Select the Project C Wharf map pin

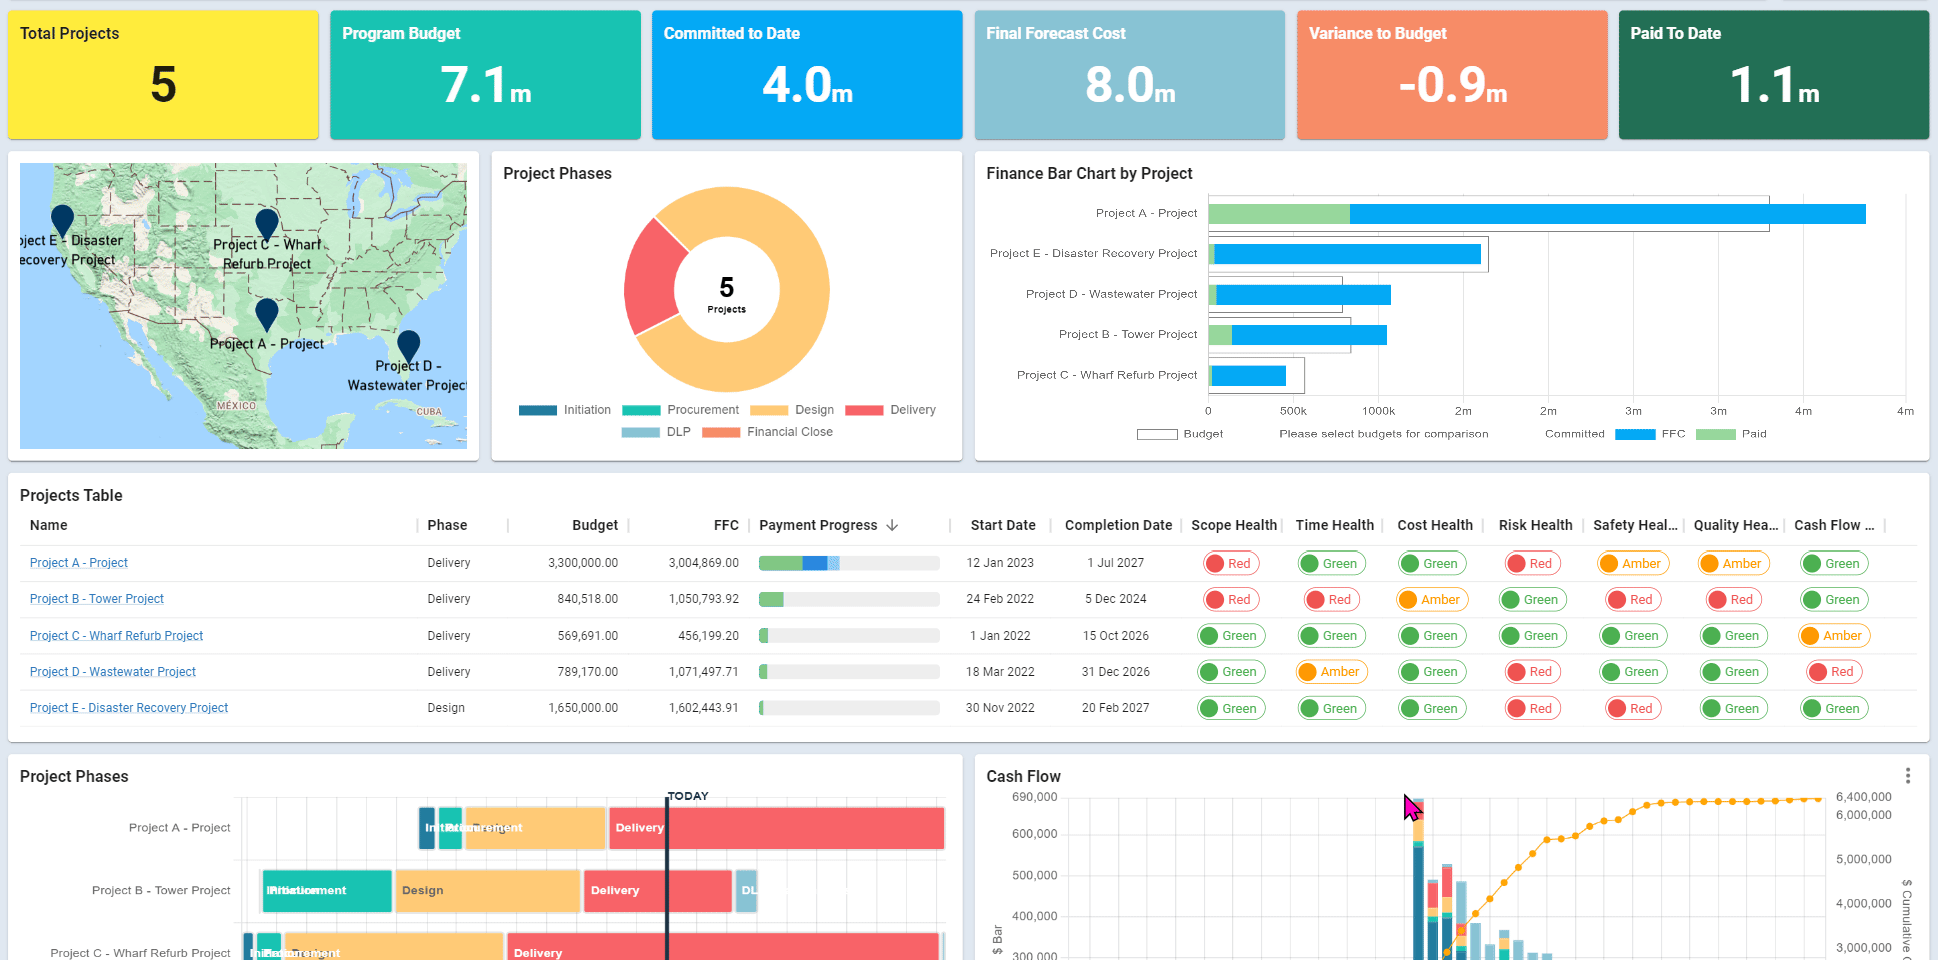pos(266,225)
